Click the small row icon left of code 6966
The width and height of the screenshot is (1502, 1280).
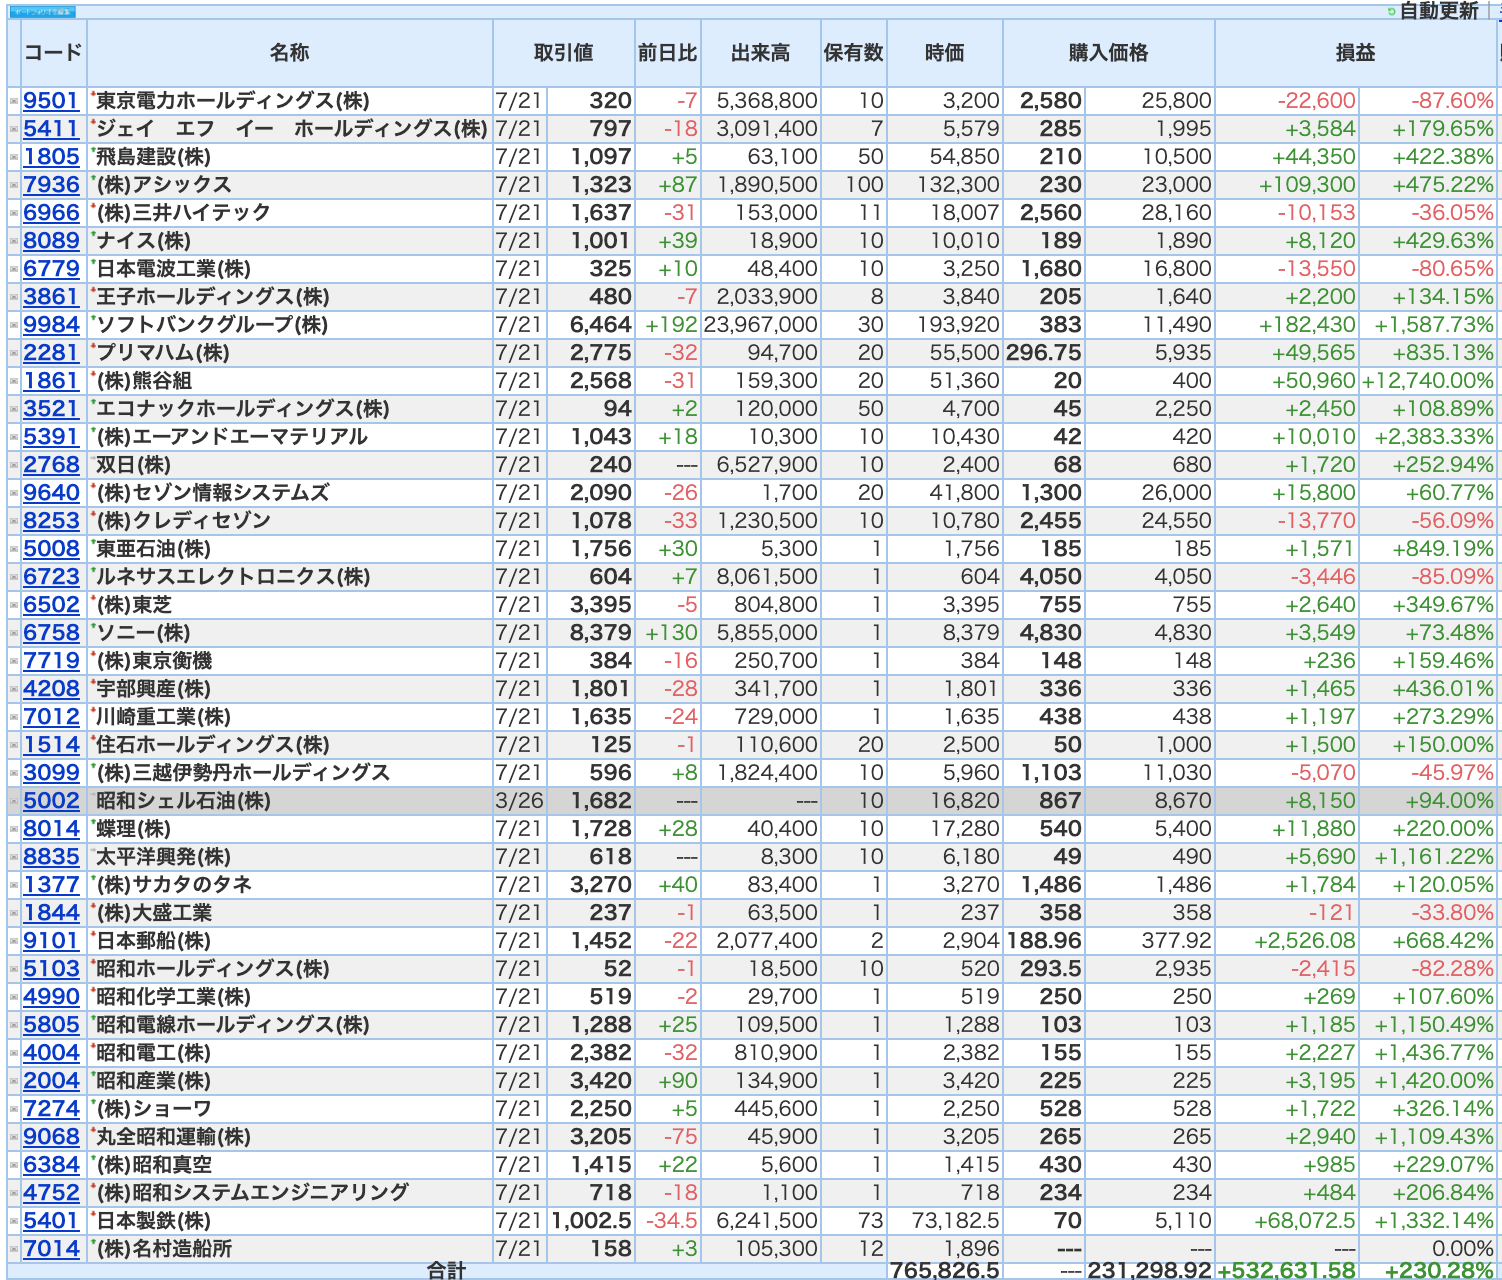point(14,213)
